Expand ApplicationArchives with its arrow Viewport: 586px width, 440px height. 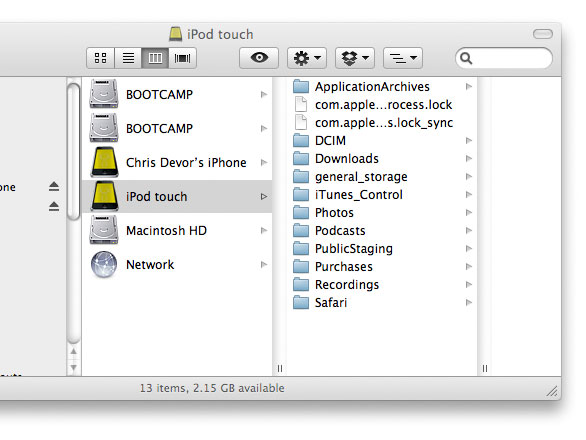[469, 87]
